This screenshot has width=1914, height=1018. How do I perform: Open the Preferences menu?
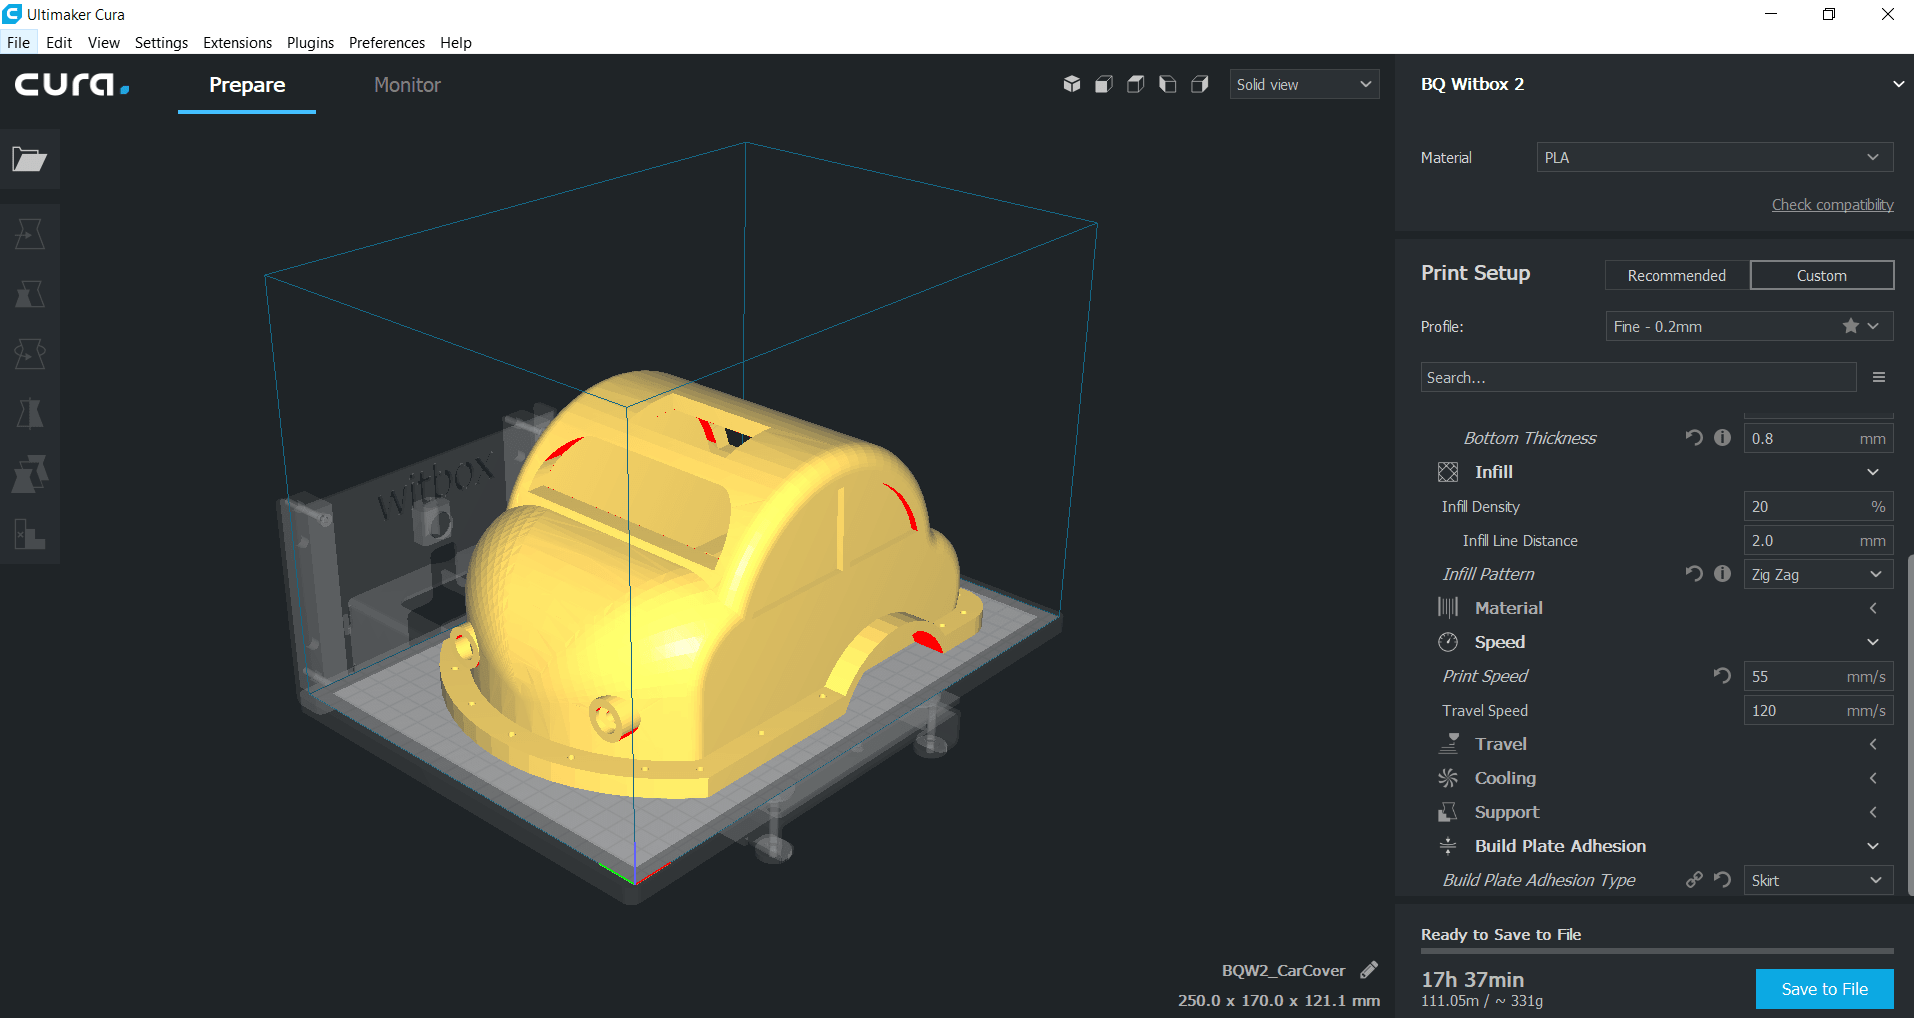coord(387,42)
